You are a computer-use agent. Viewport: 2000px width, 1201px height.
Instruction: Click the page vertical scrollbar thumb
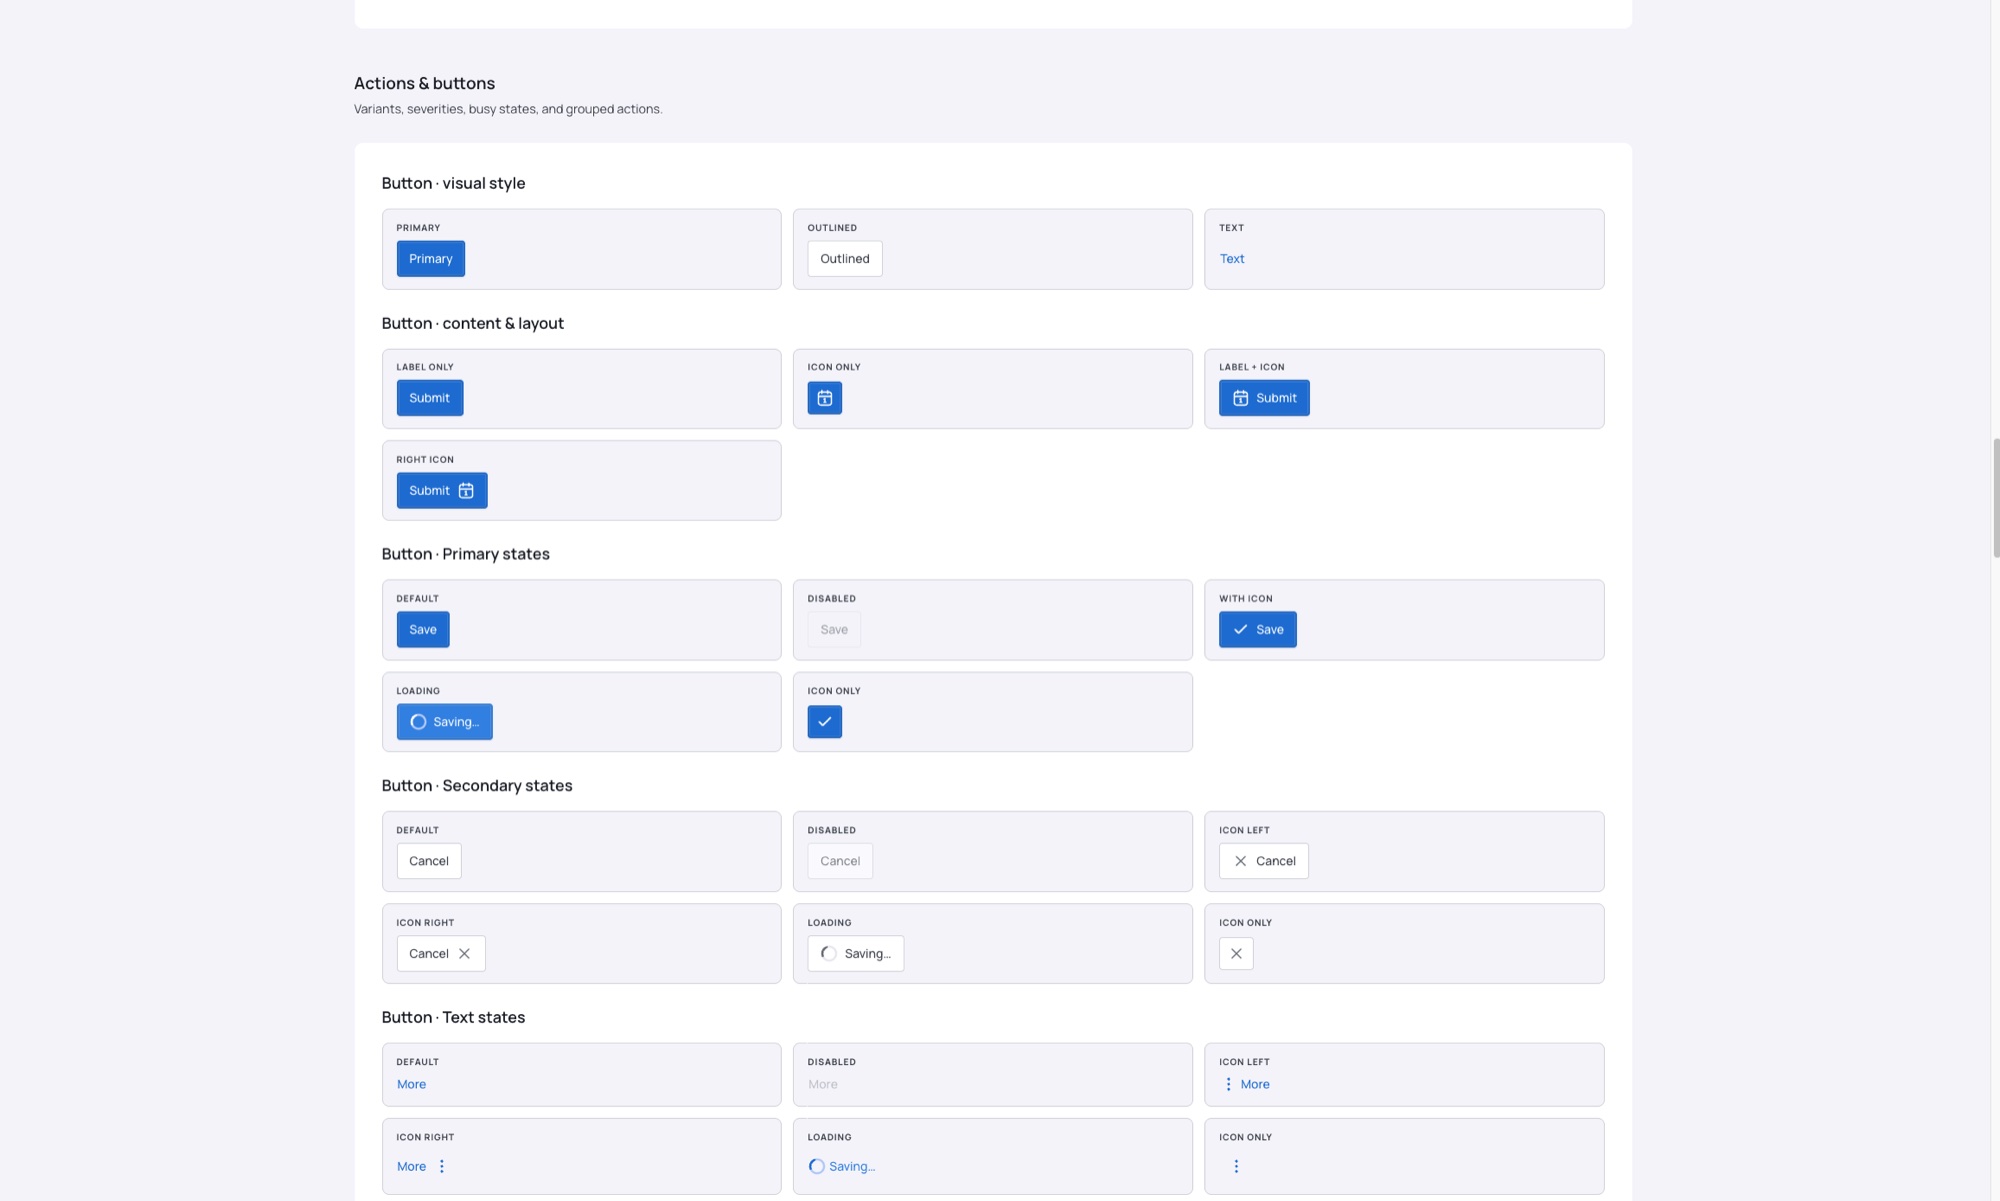(x=1996, y=497)
